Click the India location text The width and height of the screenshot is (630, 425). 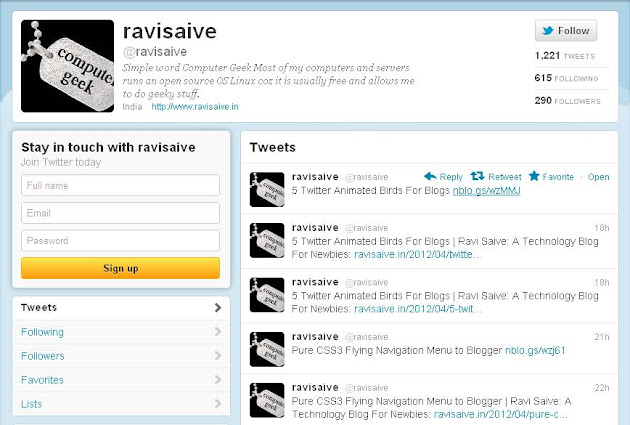[132, 107]
